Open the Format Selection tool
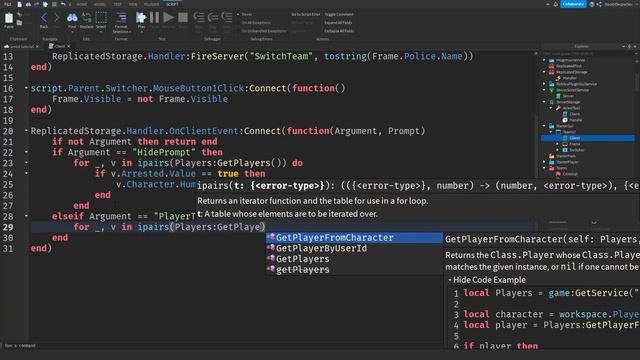640x360 pixels. tap(121, 22)
